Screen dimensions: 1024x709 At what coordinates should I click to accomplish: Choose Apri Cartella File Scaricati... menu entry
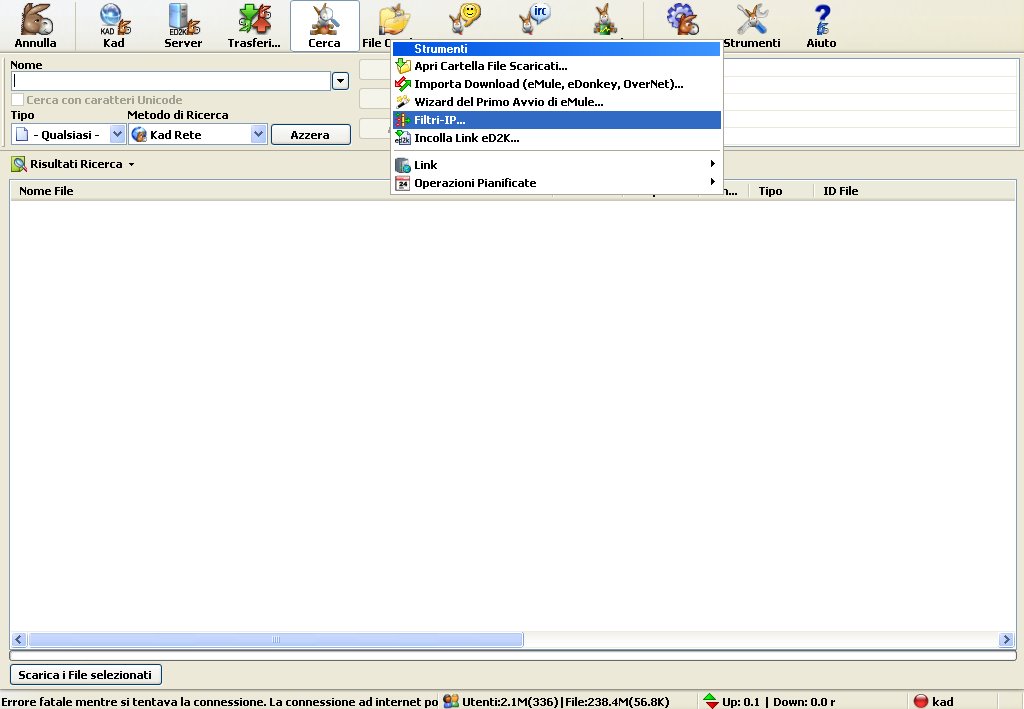(556, 66)
